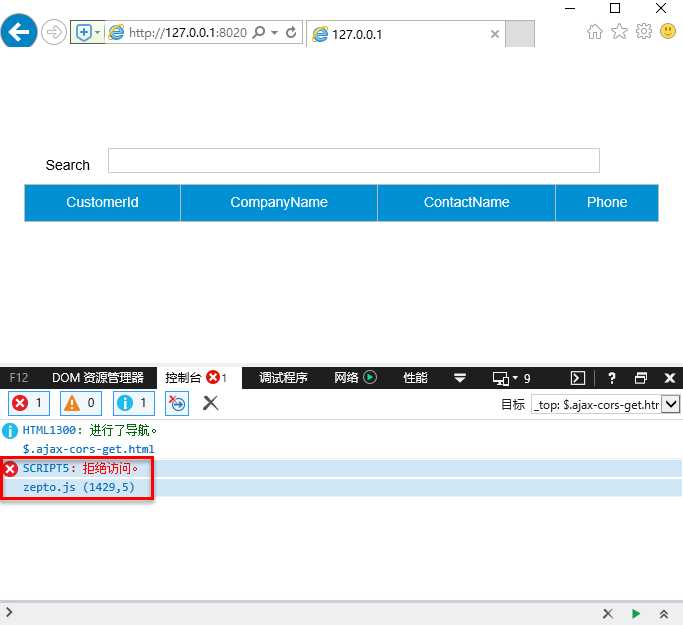Click the F12 label in dev tools
The image size is (683, 625).
(x=19, y=378)
